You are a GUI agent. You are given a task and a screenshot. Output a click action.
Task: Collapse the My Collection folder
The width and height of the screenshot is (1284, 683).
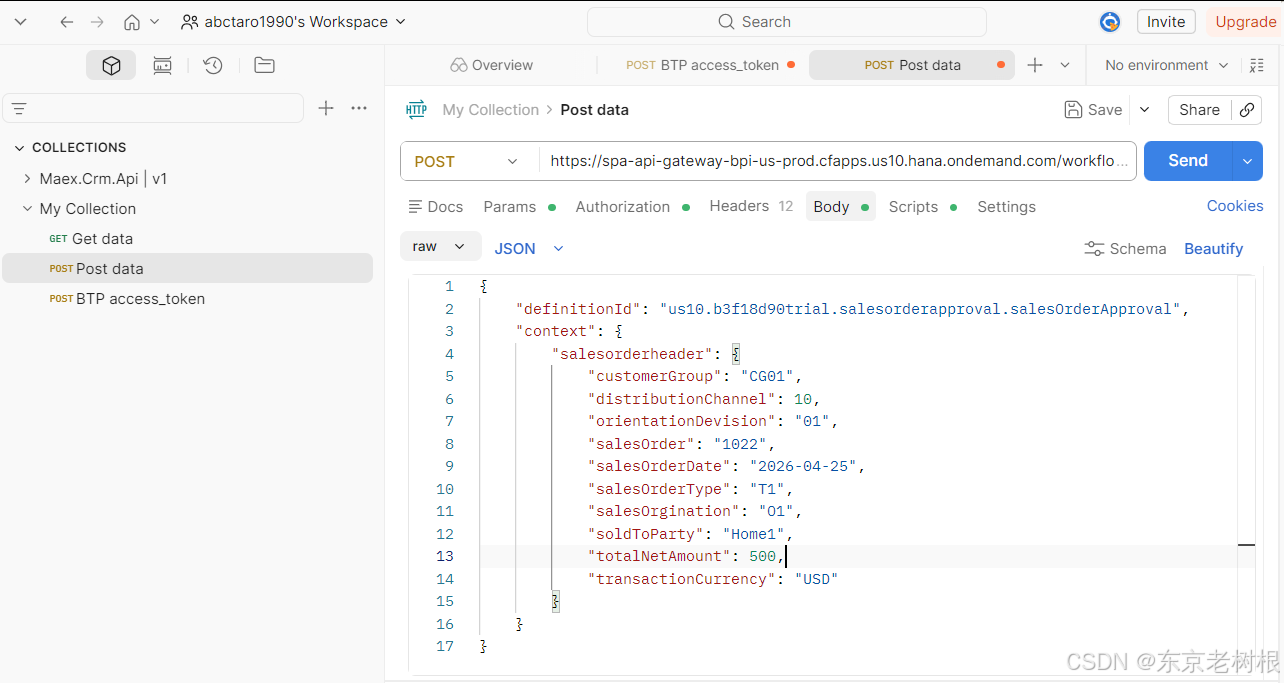(27, 209)
